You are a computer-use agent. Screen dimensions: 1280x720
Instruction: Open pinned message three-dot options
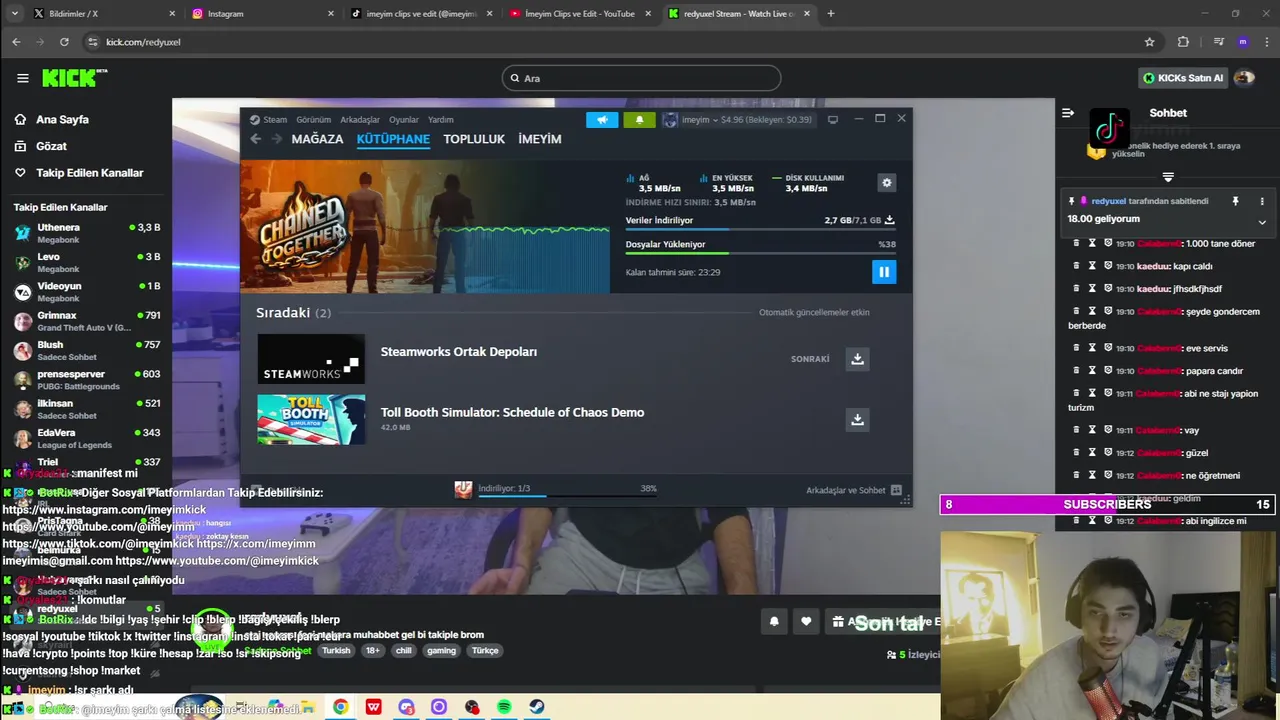click(1262, 201)
